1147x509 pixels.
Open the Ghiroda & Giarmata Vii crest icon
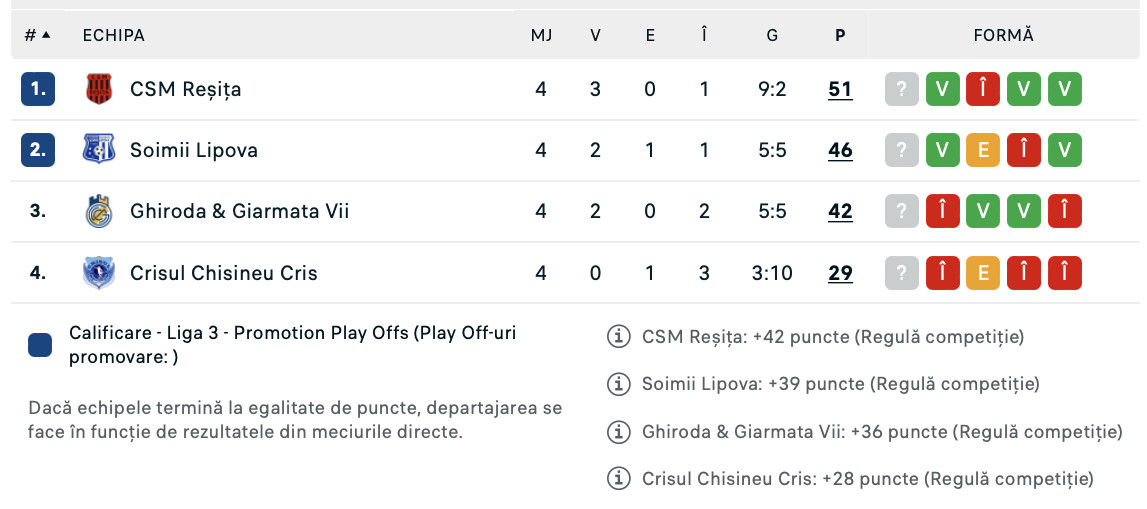click(99, 211)
